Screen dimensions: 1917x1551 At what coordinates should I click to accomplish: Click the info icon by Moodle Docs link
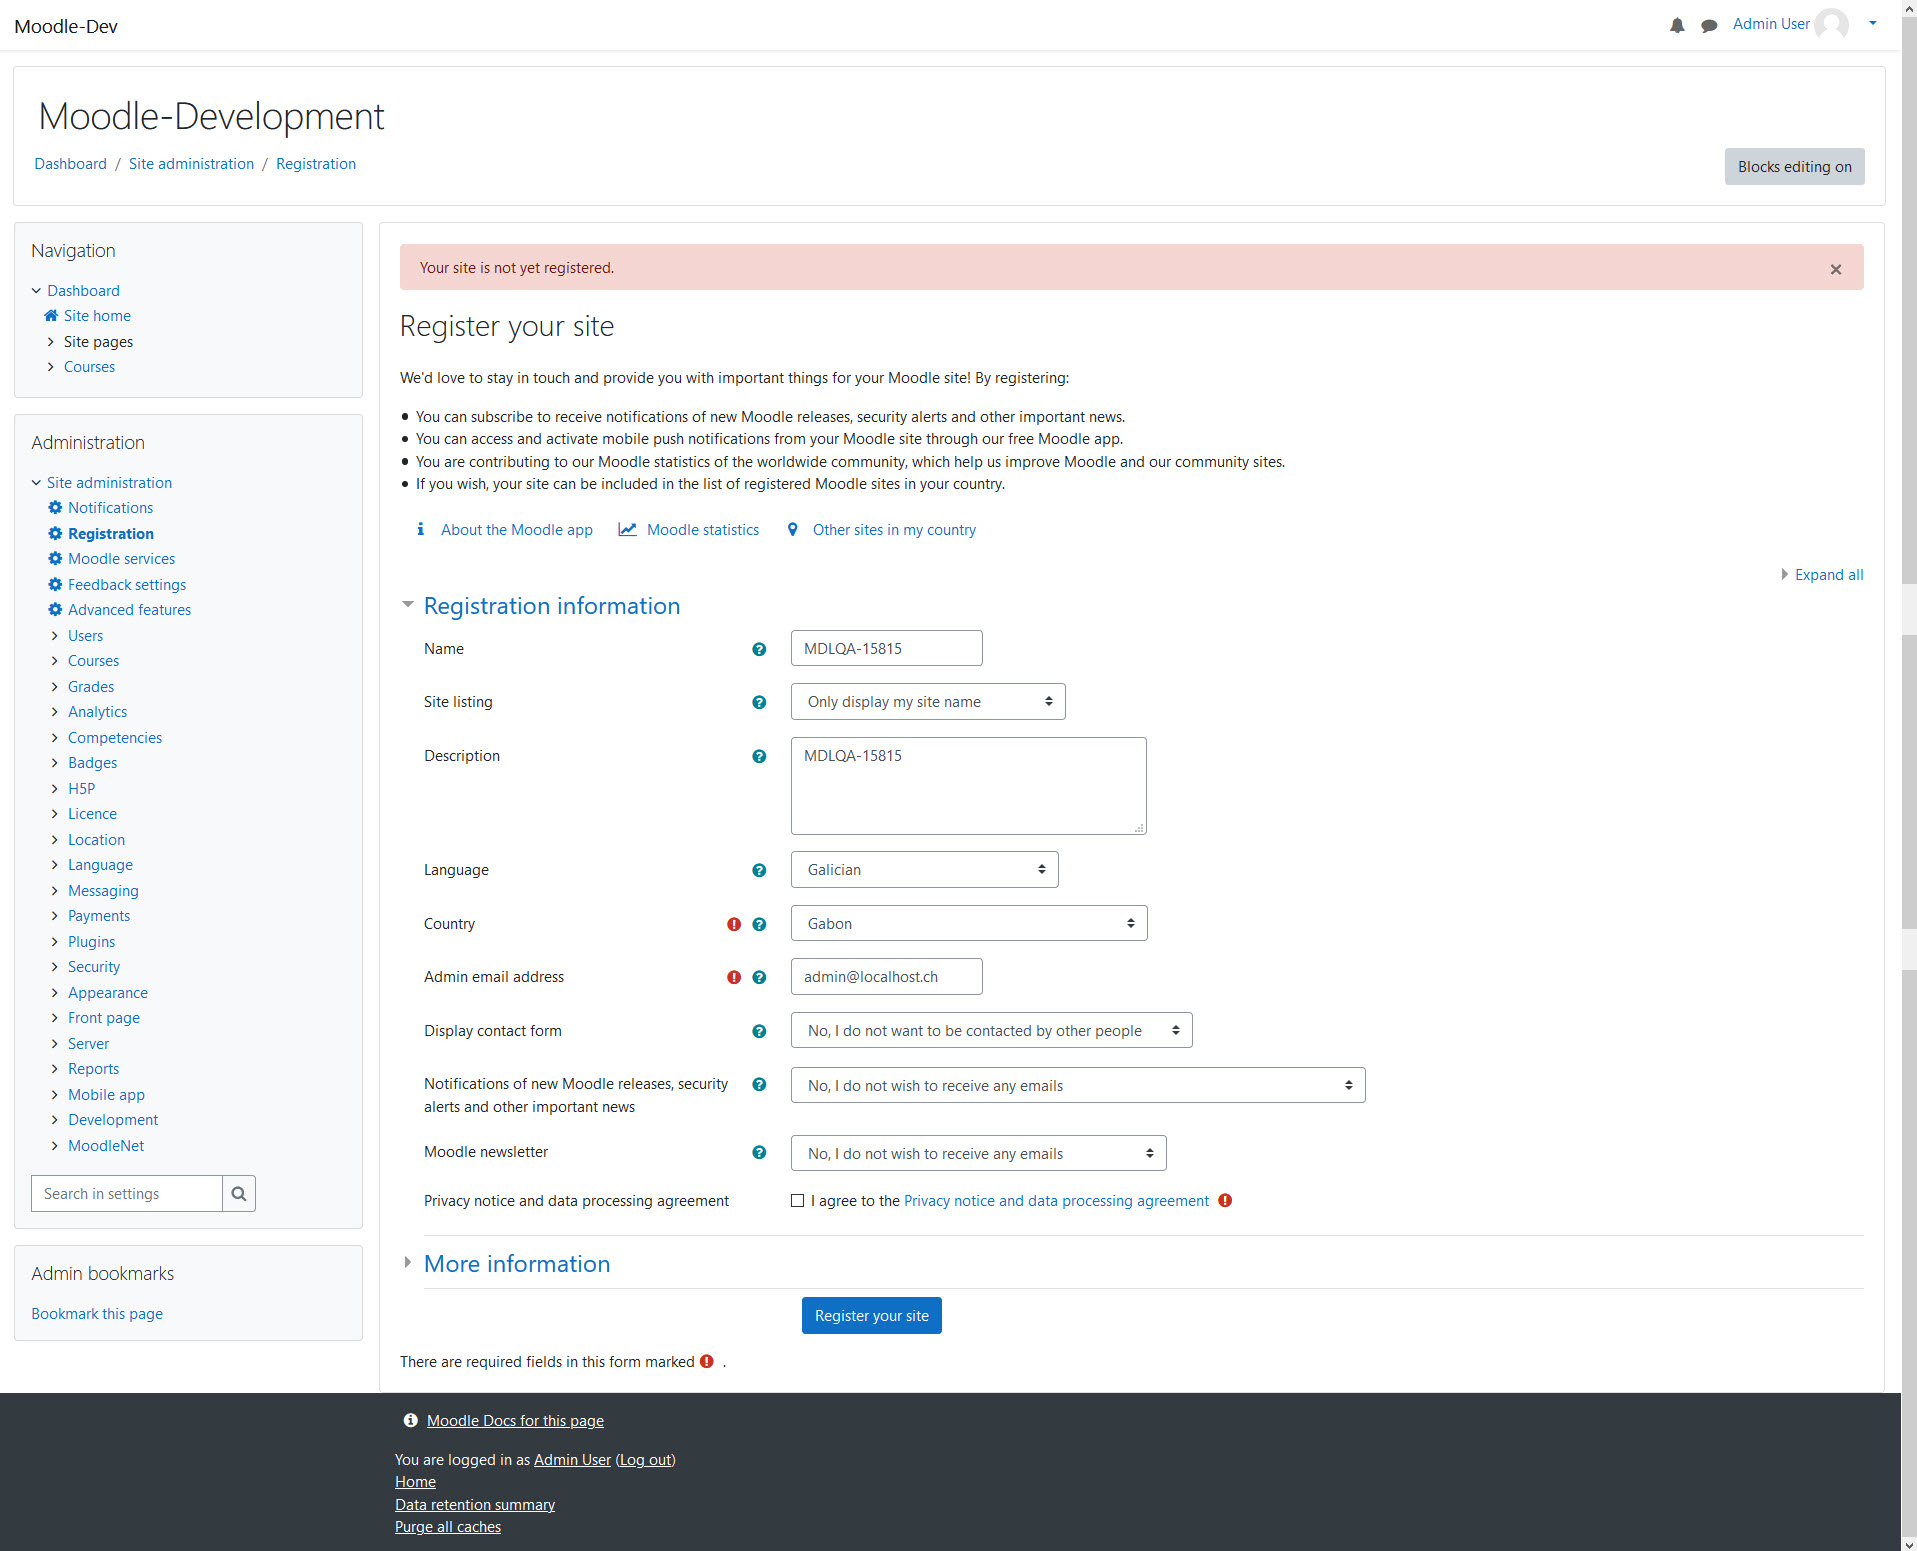pyautogui.click(x=410, y=1420)
